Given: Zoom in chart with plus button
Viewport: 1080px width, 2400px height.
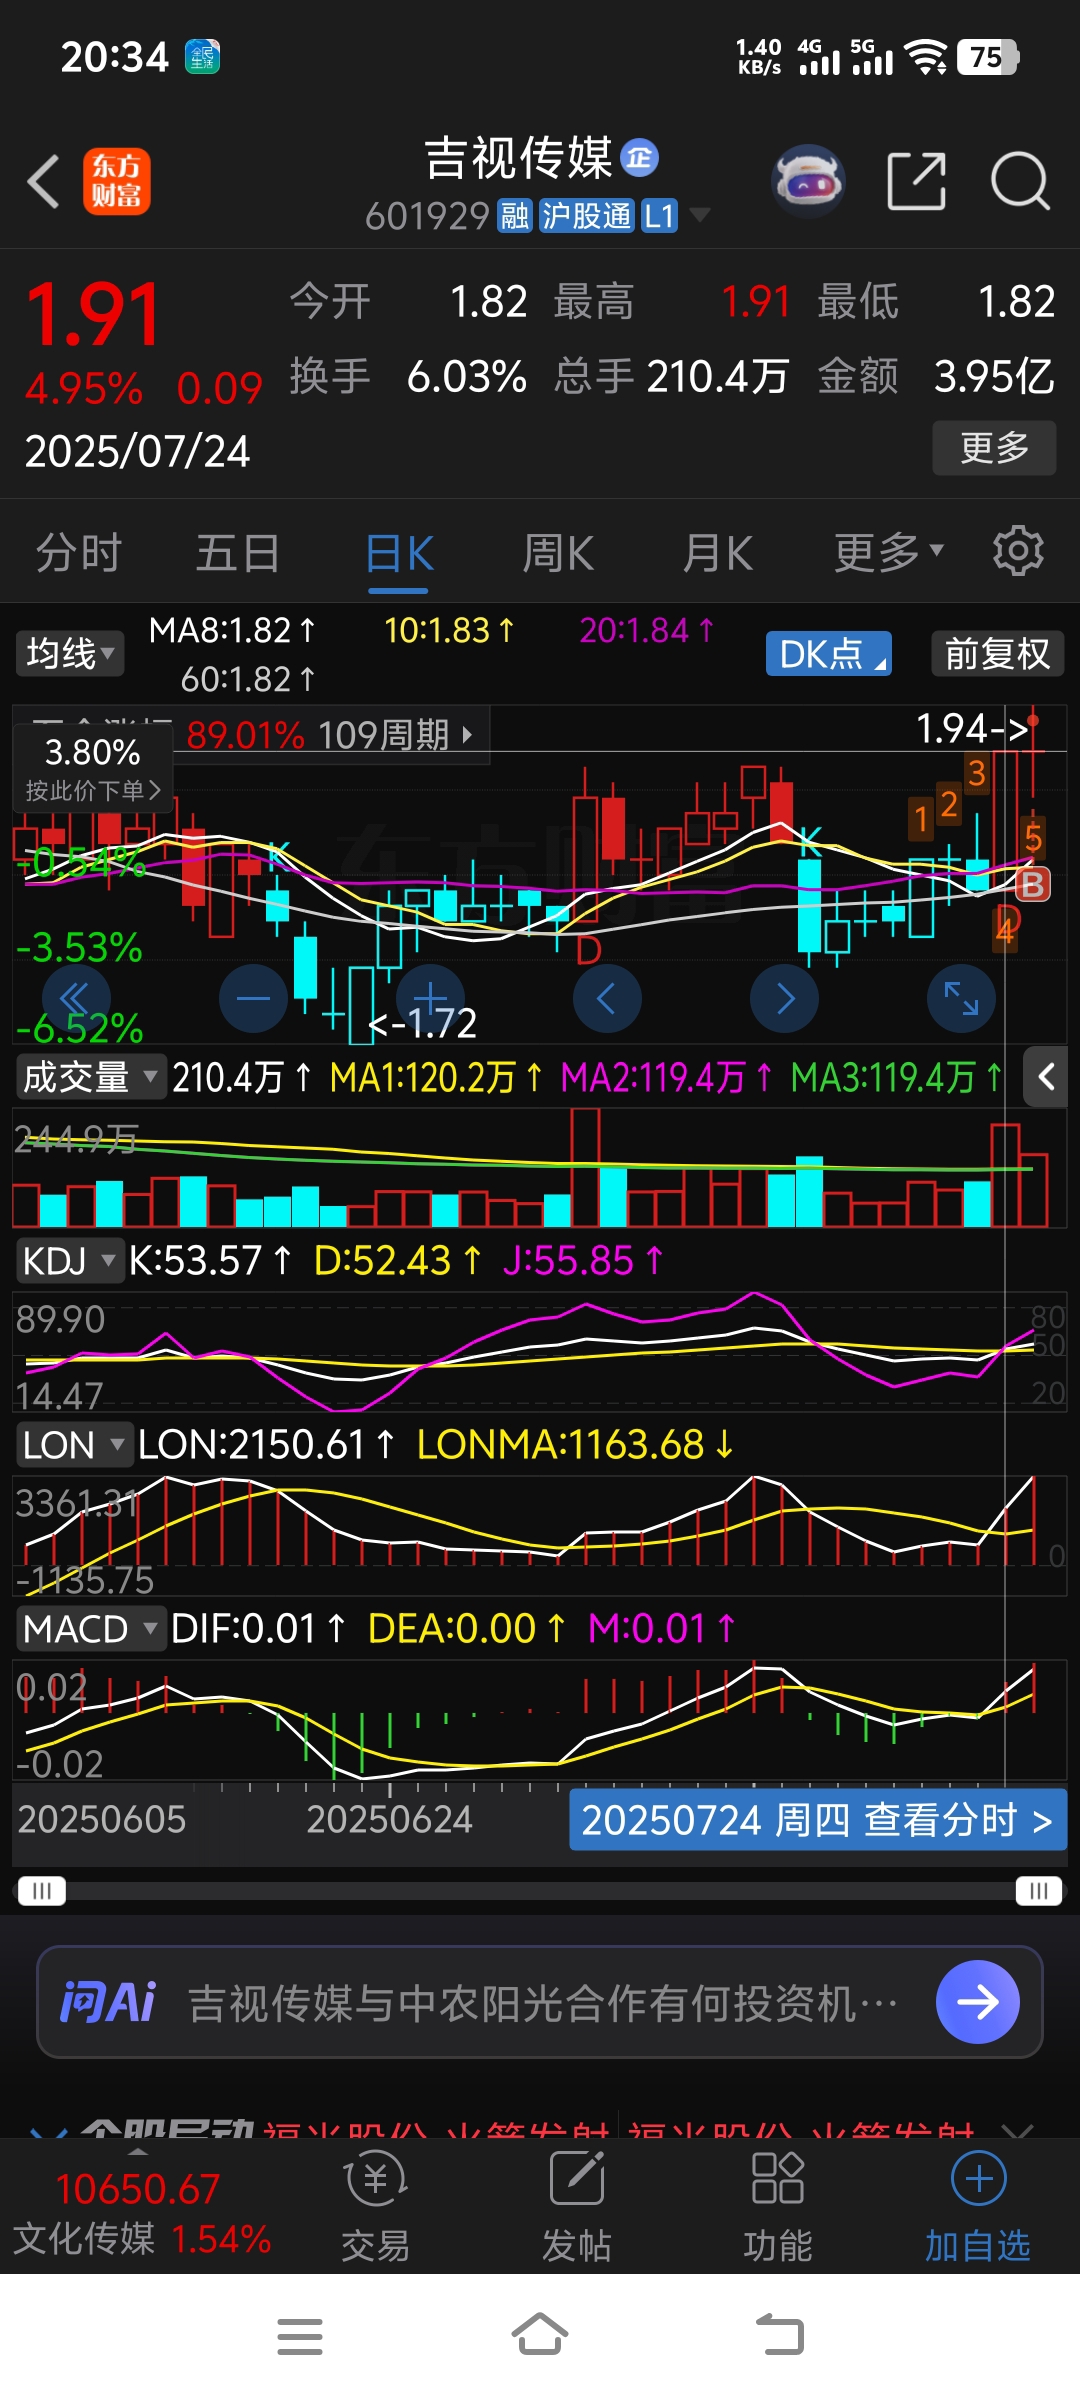Looking at the screenshot, I should (430, 998).
